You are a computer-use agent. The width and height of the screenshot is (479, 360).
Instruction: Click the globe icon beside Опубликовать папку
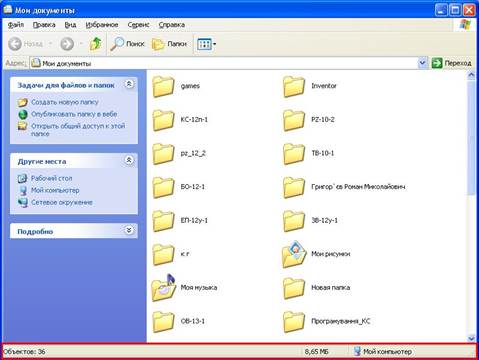[x=22, y=114]
